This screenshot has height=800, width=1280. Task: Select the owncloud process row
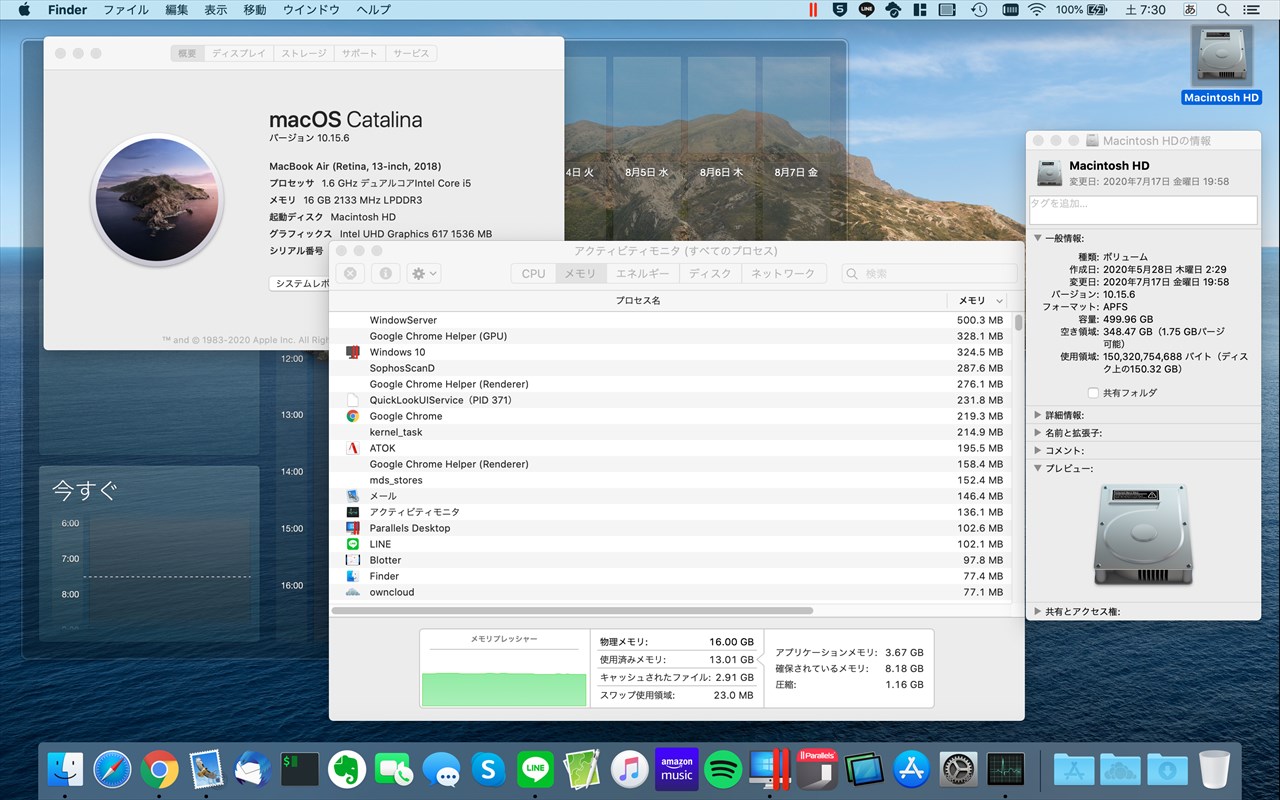pos(670,592)
